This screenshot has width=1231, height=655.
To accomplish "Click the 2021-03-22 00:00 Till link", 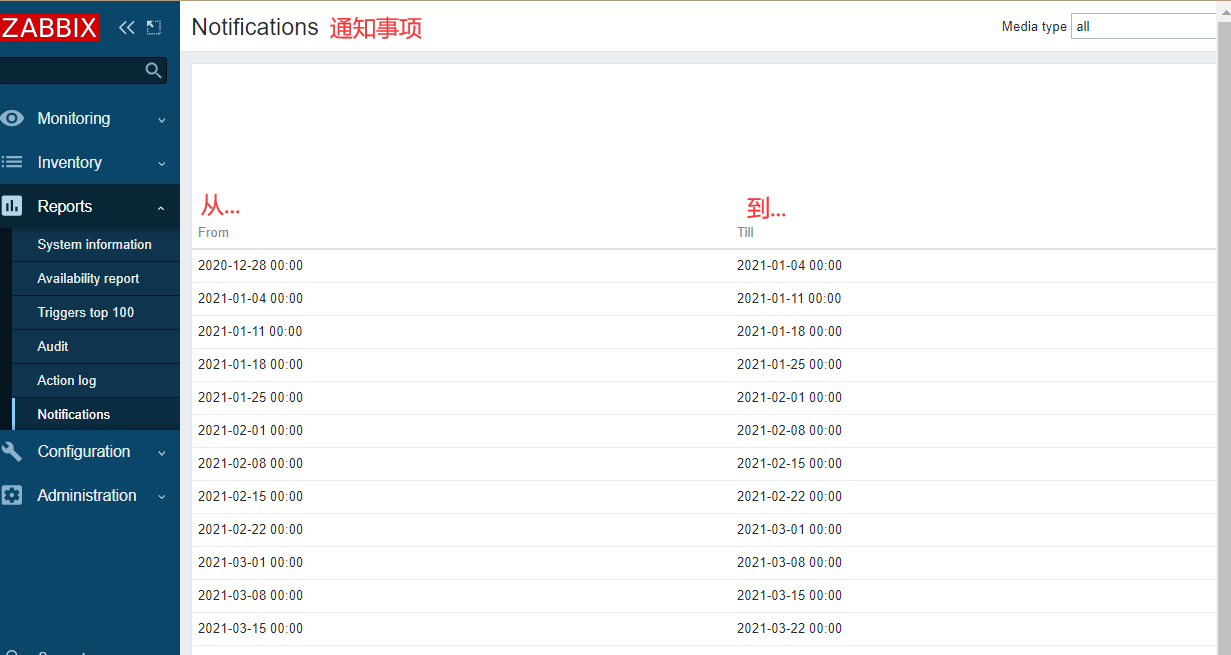I will 789,628.
